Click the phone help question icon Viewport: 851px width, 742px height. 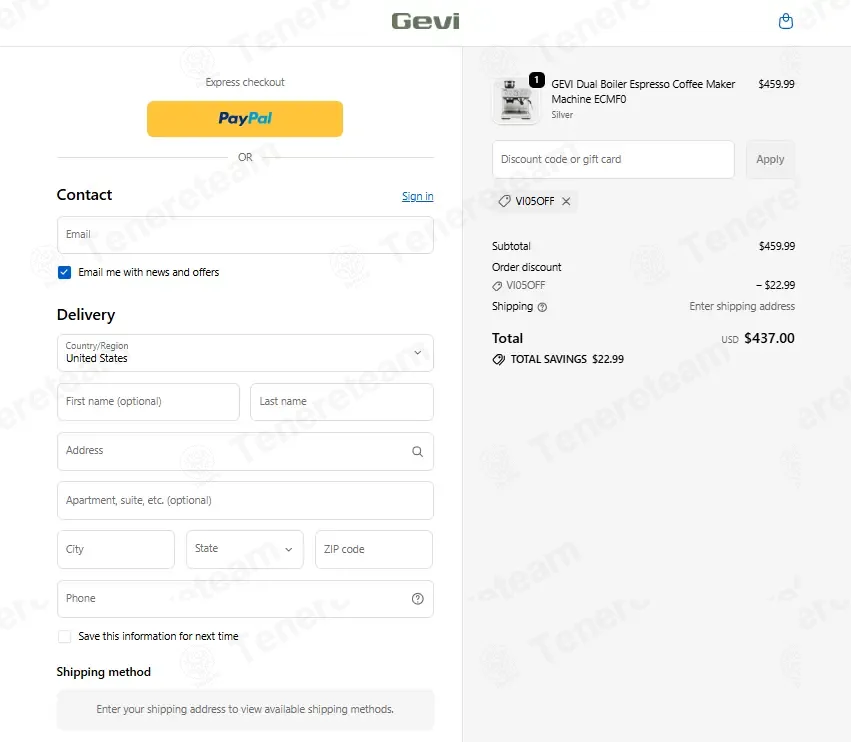pos(417,599)
